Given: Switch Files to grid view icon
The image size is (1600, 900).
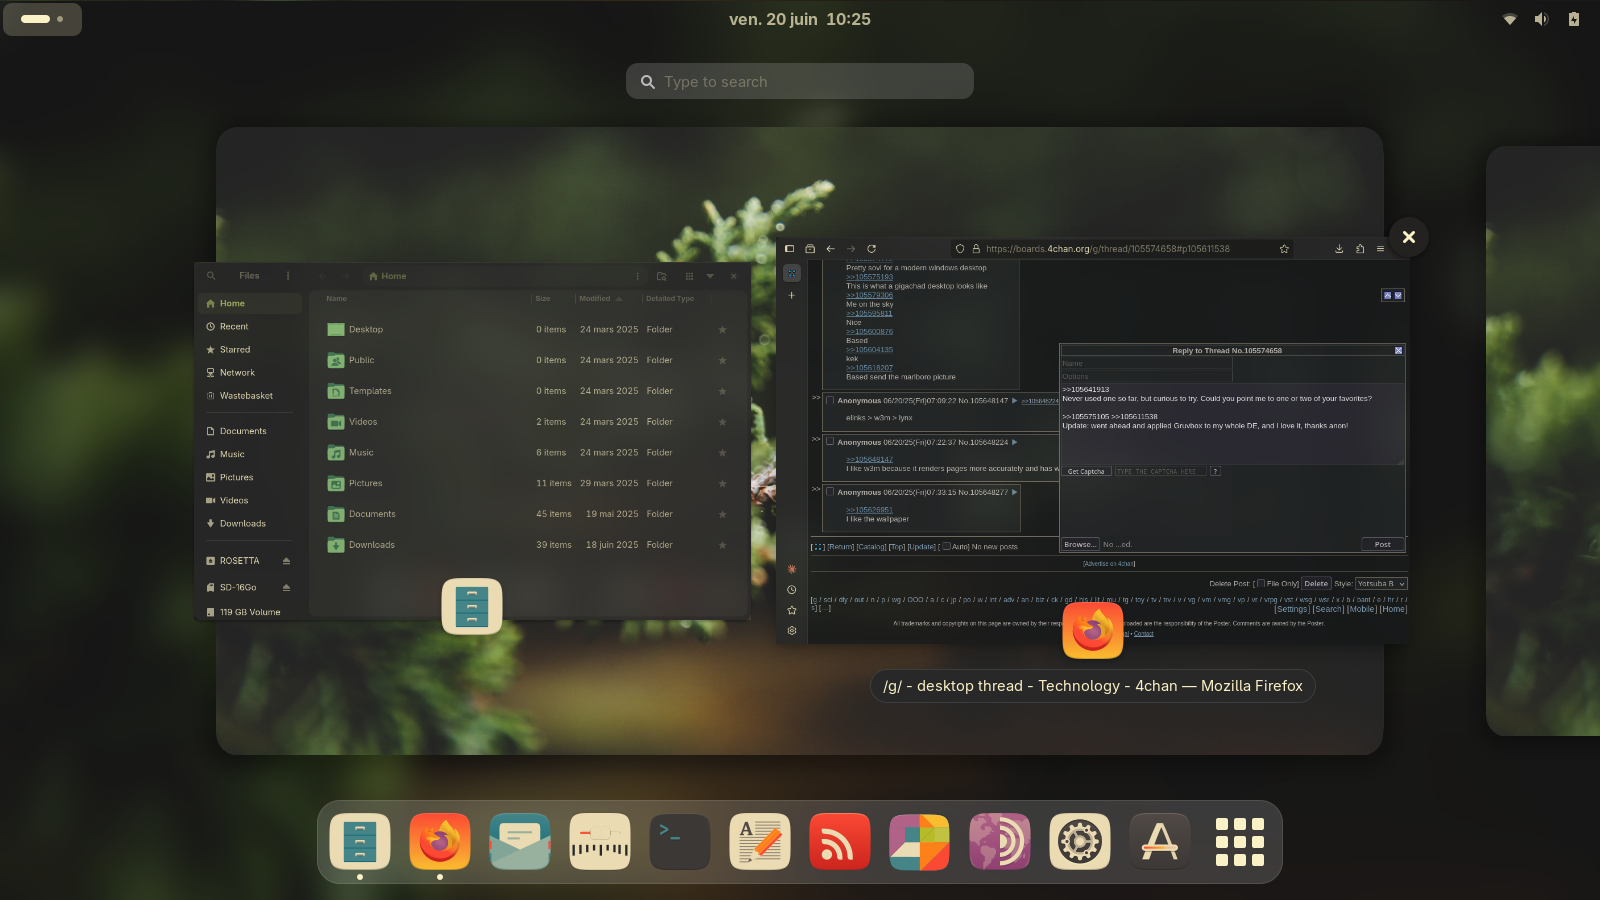Looking at the screenshot, I should pos(689,276).
